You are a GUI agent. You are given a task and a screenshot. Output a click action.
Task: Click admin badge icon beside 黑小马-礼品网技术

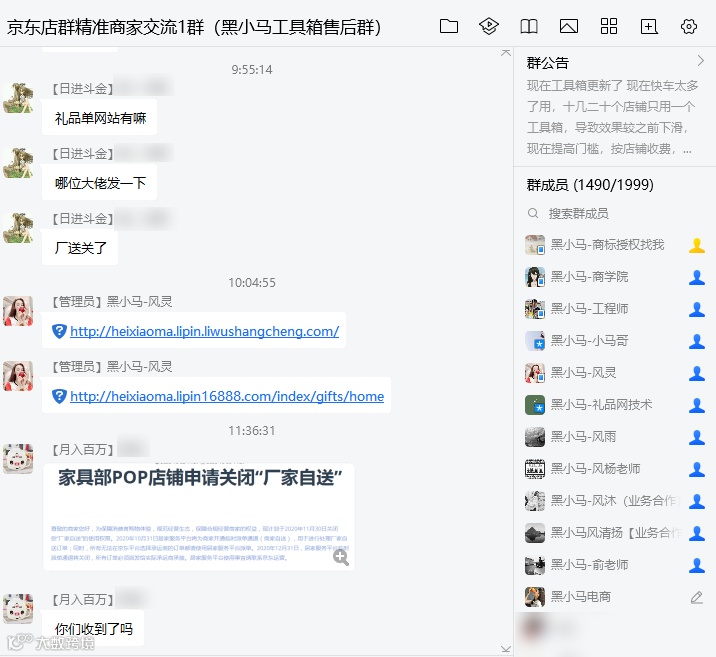(696, 405)
